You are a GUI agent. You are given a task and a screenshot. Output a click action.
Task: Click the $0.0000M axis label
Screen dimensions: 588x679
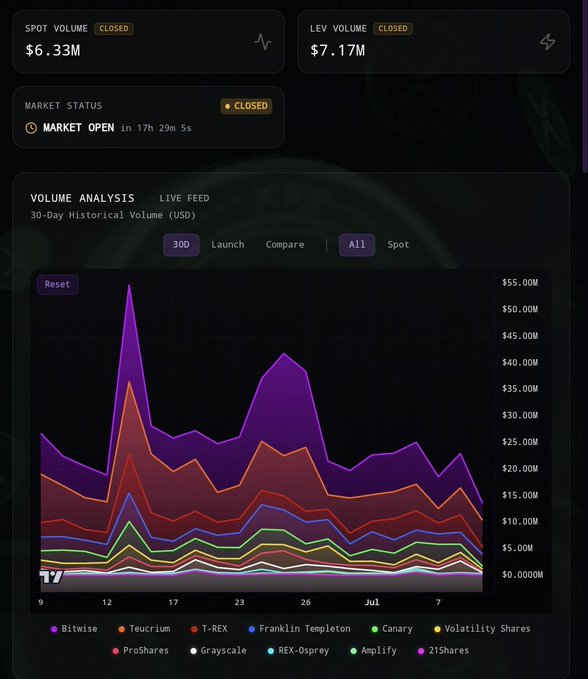522,575
